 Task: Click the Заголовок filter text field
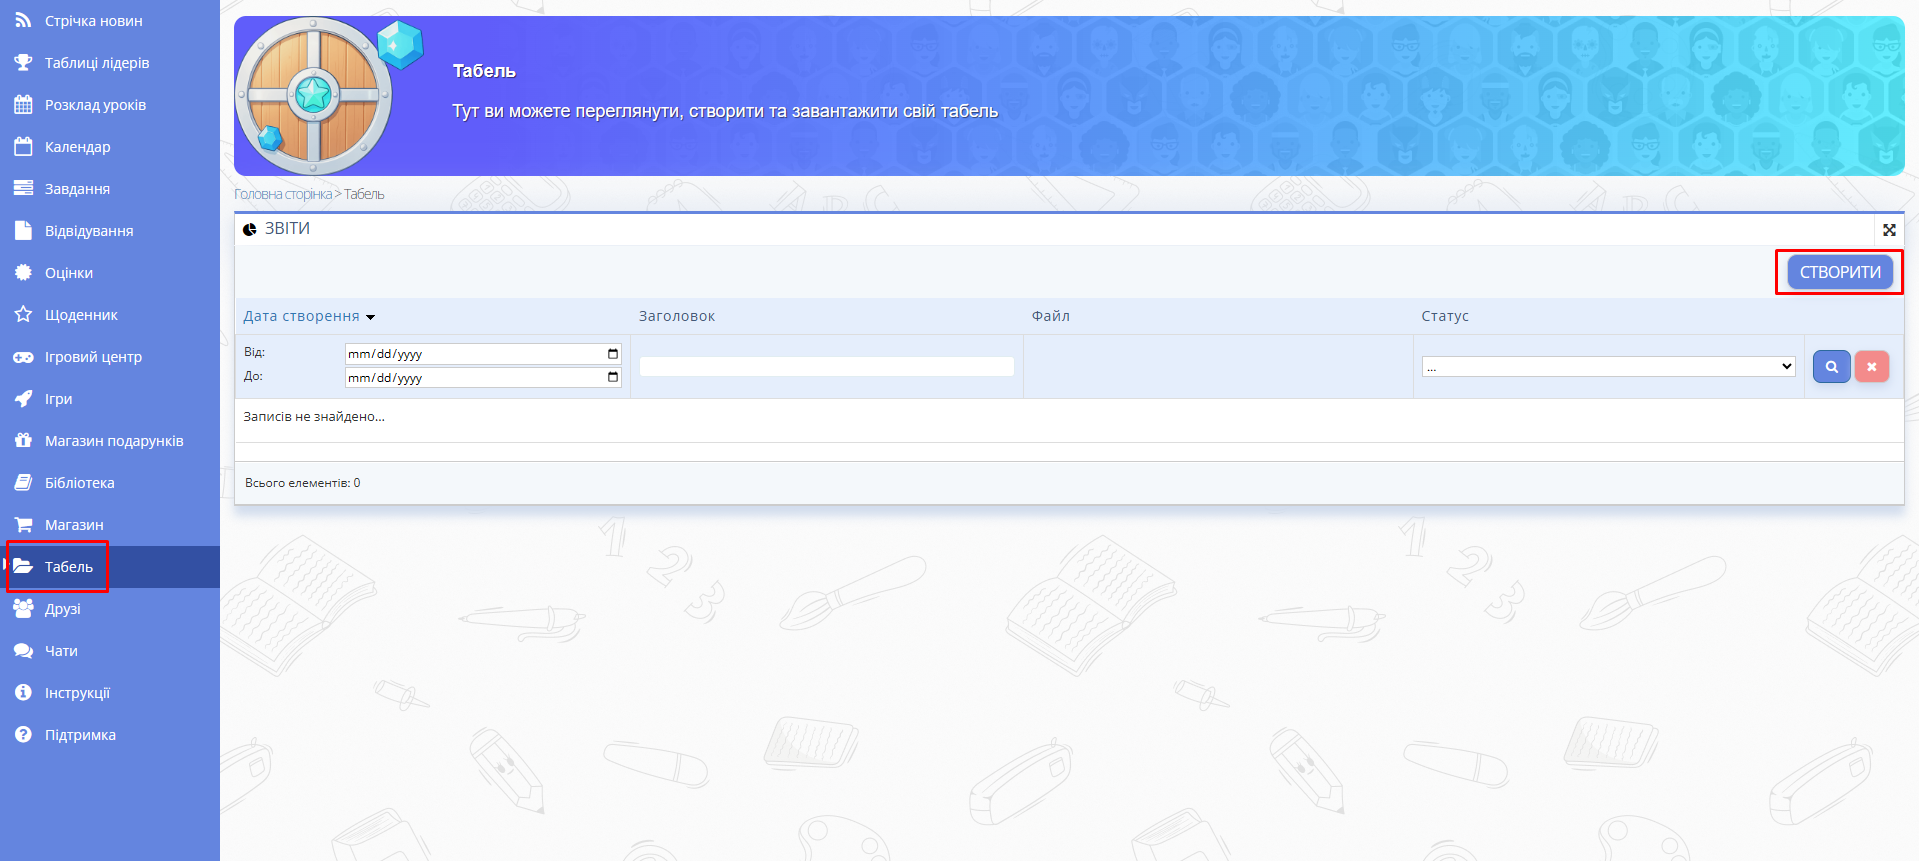coord(826,367)
